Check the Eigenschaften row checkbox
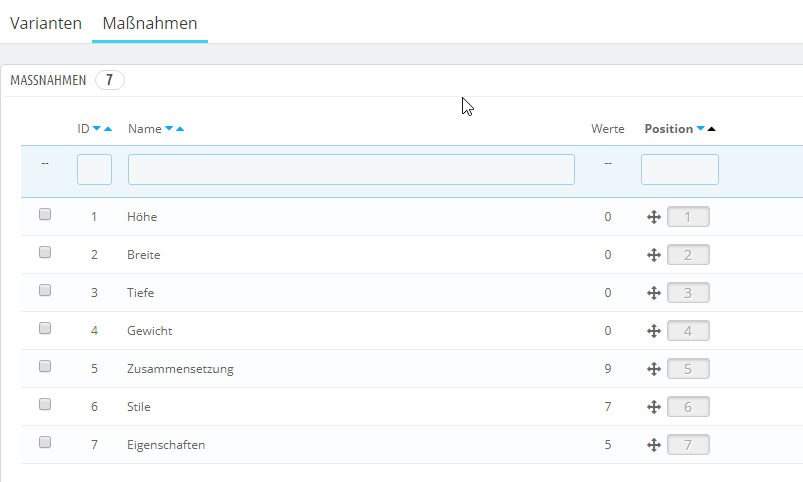Screen dimensions: 803x482 (x=45, y=443)
